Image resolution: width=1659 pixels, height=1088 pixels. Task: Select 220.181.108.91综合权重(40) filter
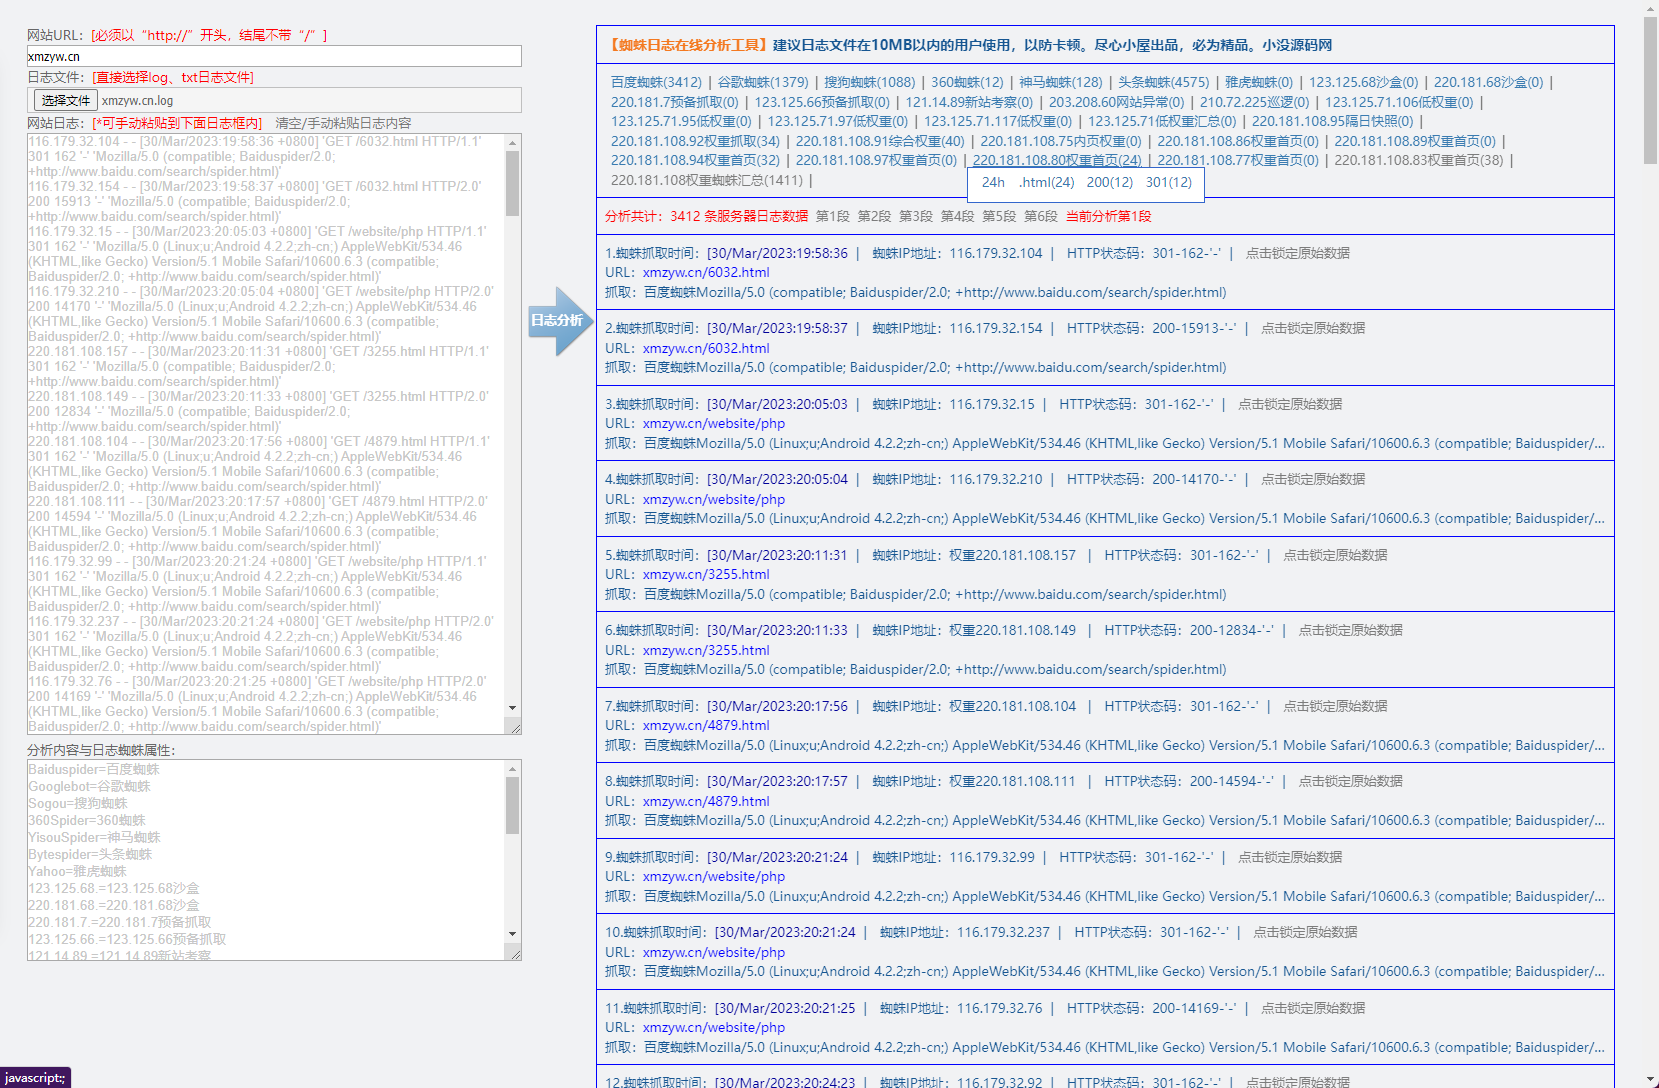(x=880, y=141)
